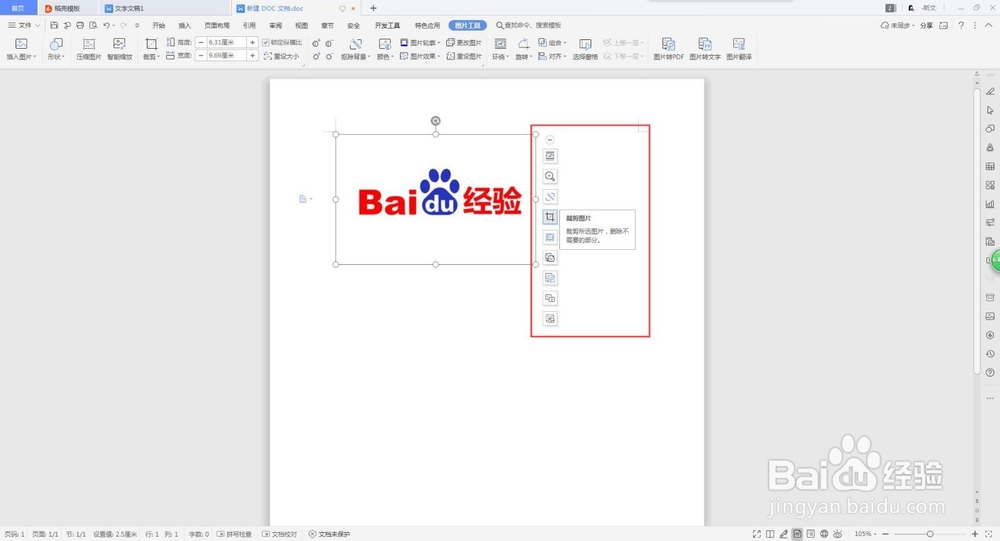
Task: Open the 裁剪 crop dropdown in ribbon
Action: coord(151,48)
